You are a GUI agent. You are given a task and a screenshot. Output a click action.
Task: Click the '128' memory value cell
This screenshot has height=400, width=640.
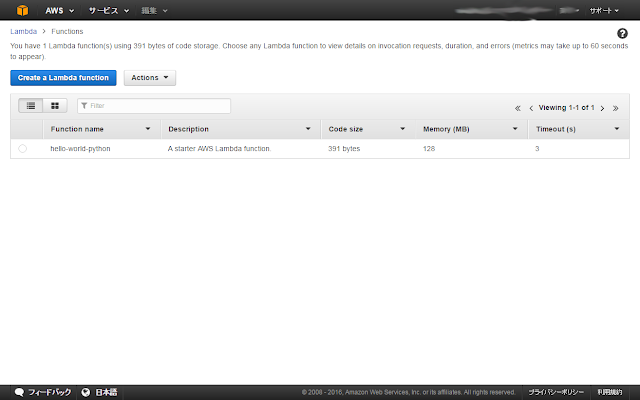click(x=429, y=149)
